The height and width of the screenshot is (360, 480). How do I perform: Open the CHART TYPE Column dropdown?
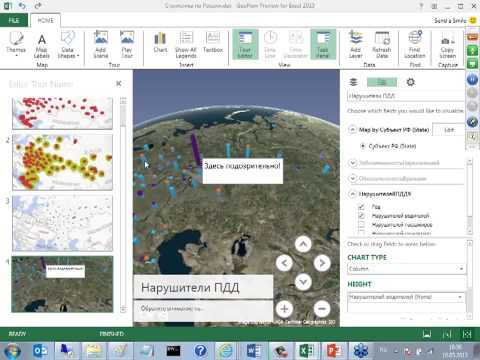click(406, 269)
